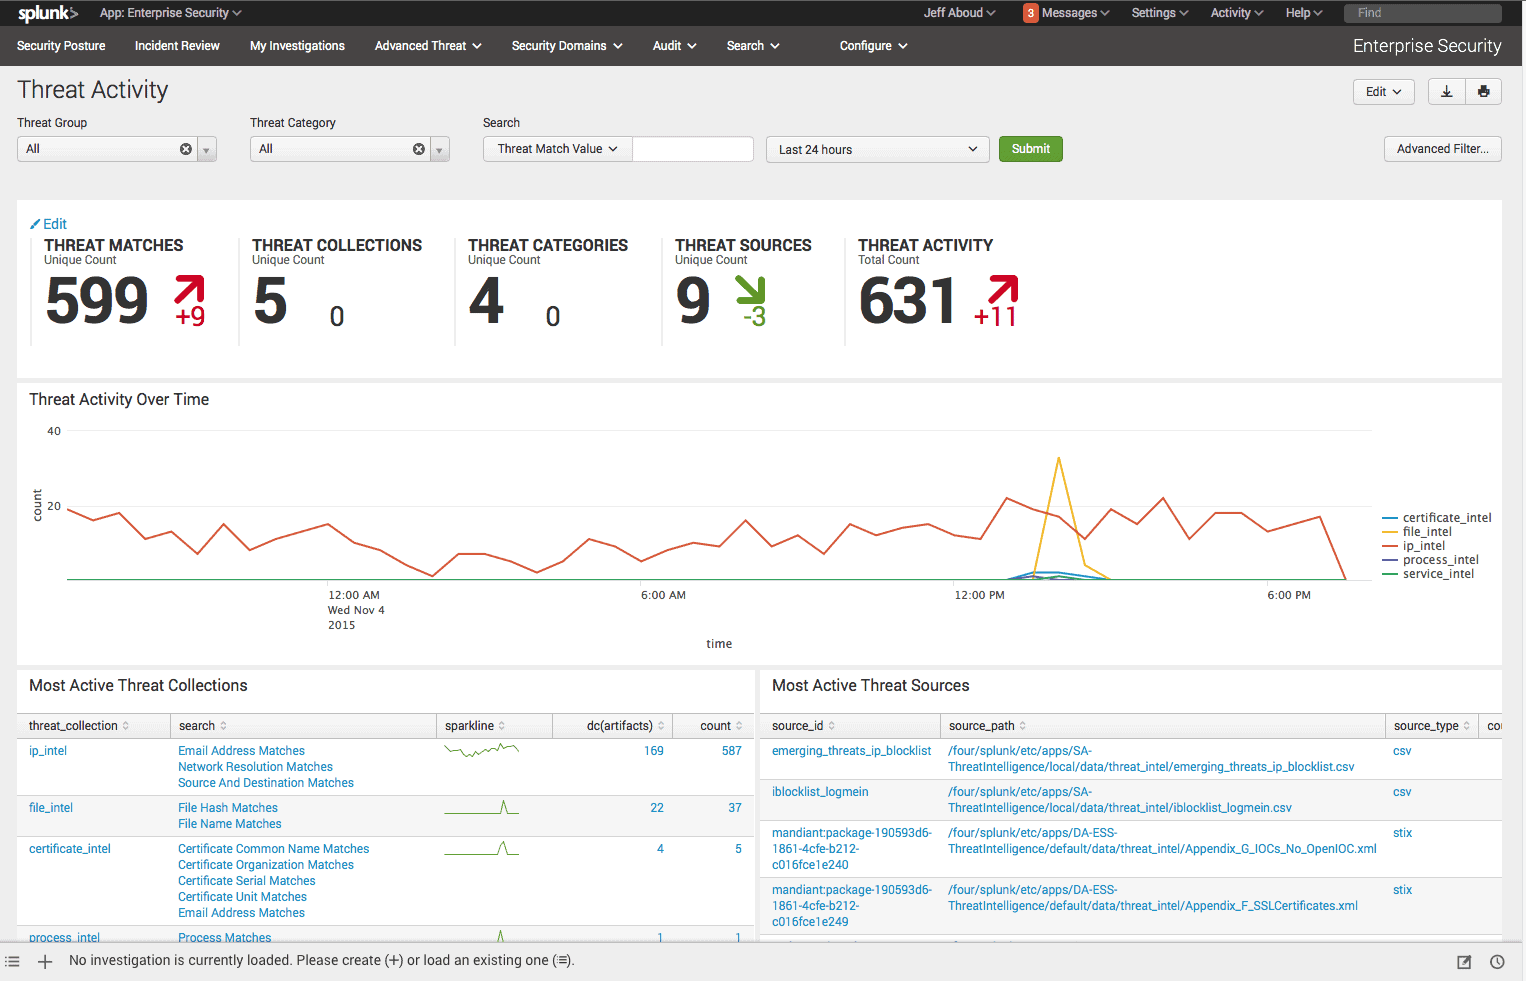Viewport: 1526px width, 981px height.
Task: Sort by threat_collection column
Action: (x=79, y=726)
